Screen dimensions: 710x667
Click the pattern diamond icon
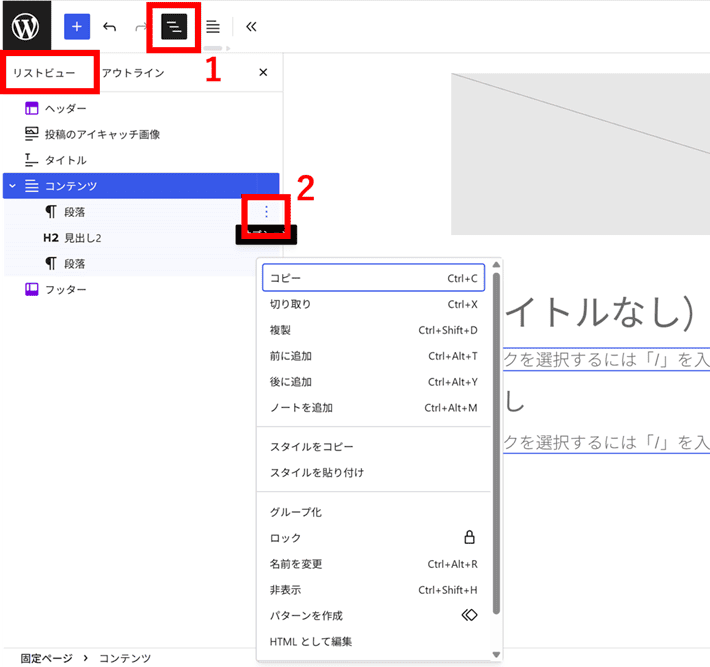pyautogui.click(x=470, y=615)
